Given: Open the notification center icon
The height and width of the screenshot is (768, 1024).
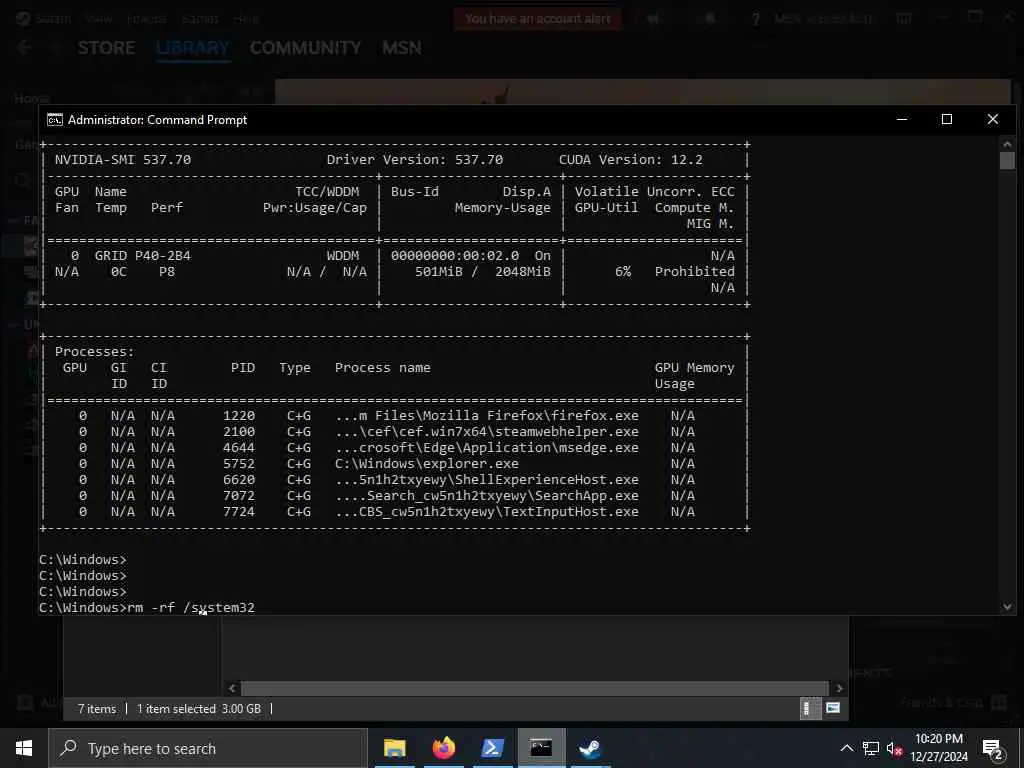Looking at the screenshot, I should [x=992, y=749].
